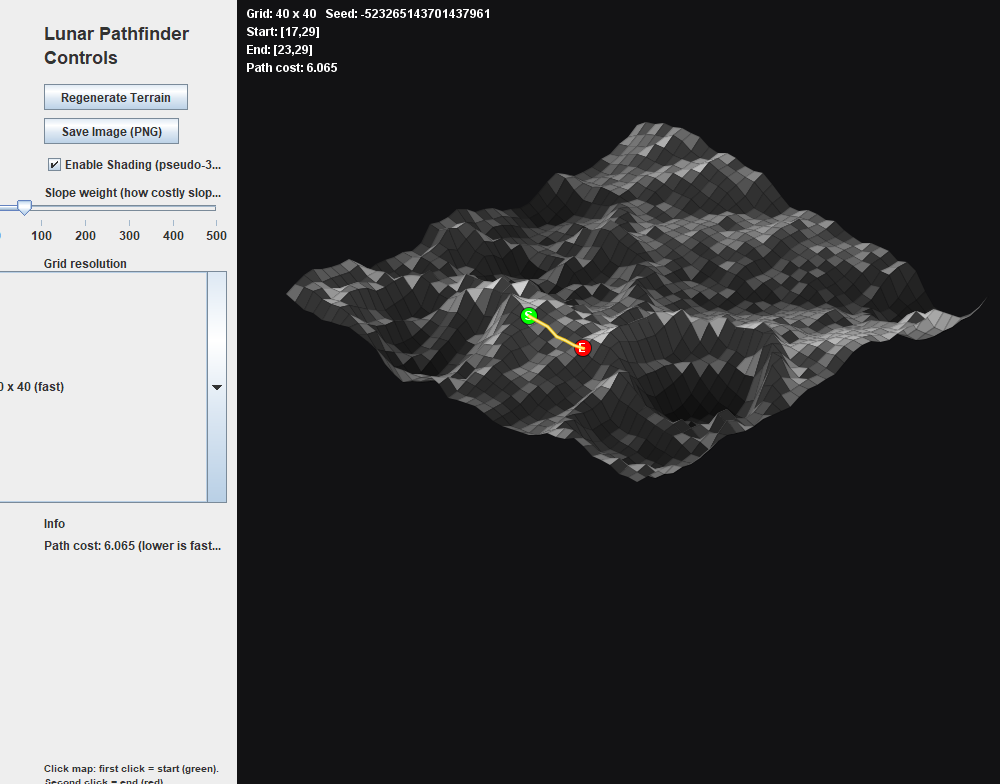Click the Enable Shading label text
The image size is (1000, 784).
[x=143, y=165]
